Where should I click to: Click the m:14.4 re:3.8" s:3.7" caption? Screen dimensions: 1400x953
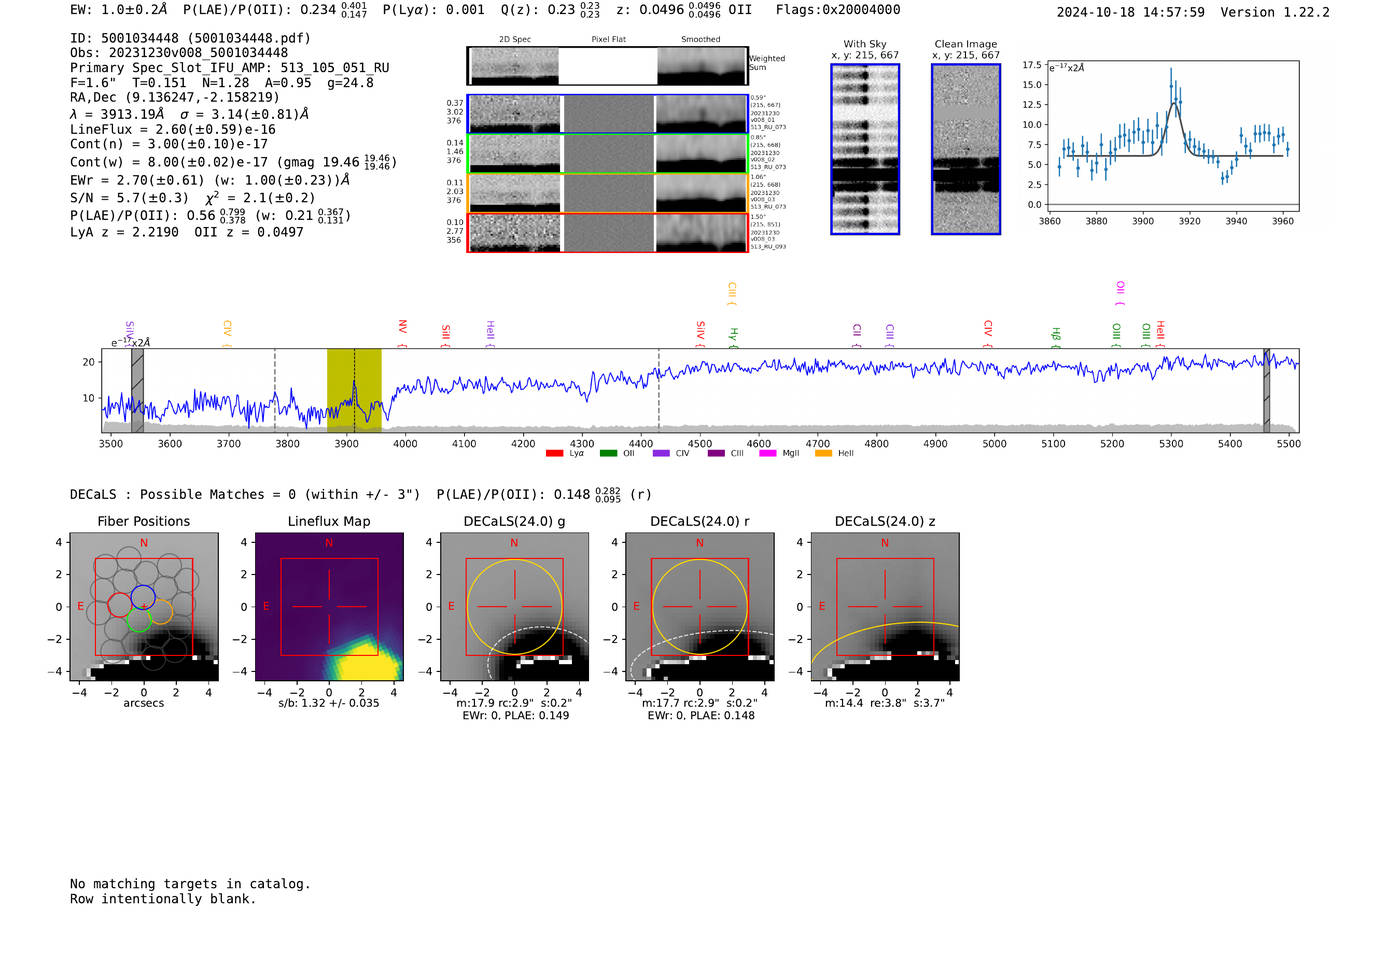click(884, 703)
